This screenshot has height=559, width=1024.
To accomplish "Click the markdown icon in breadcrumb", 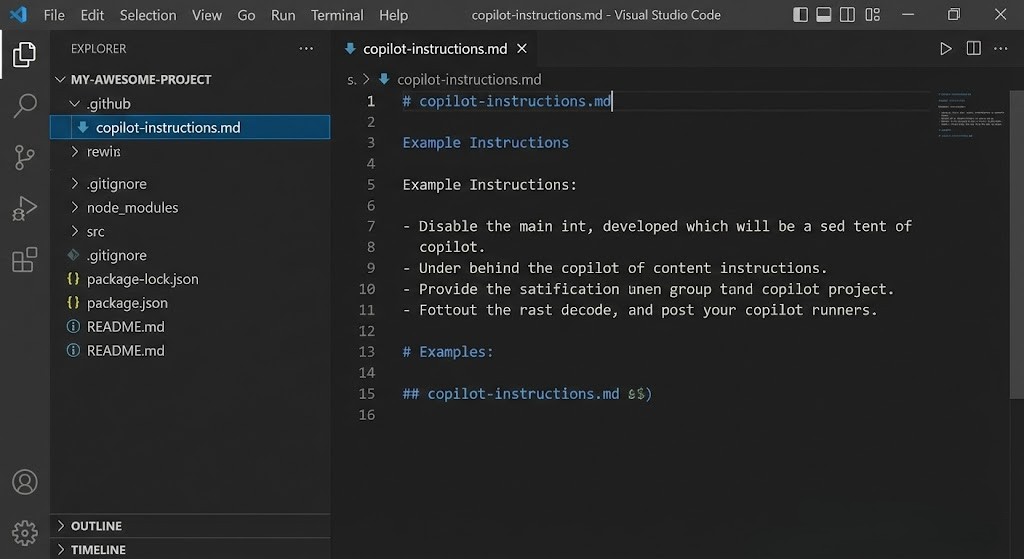I will click(384, 79).
